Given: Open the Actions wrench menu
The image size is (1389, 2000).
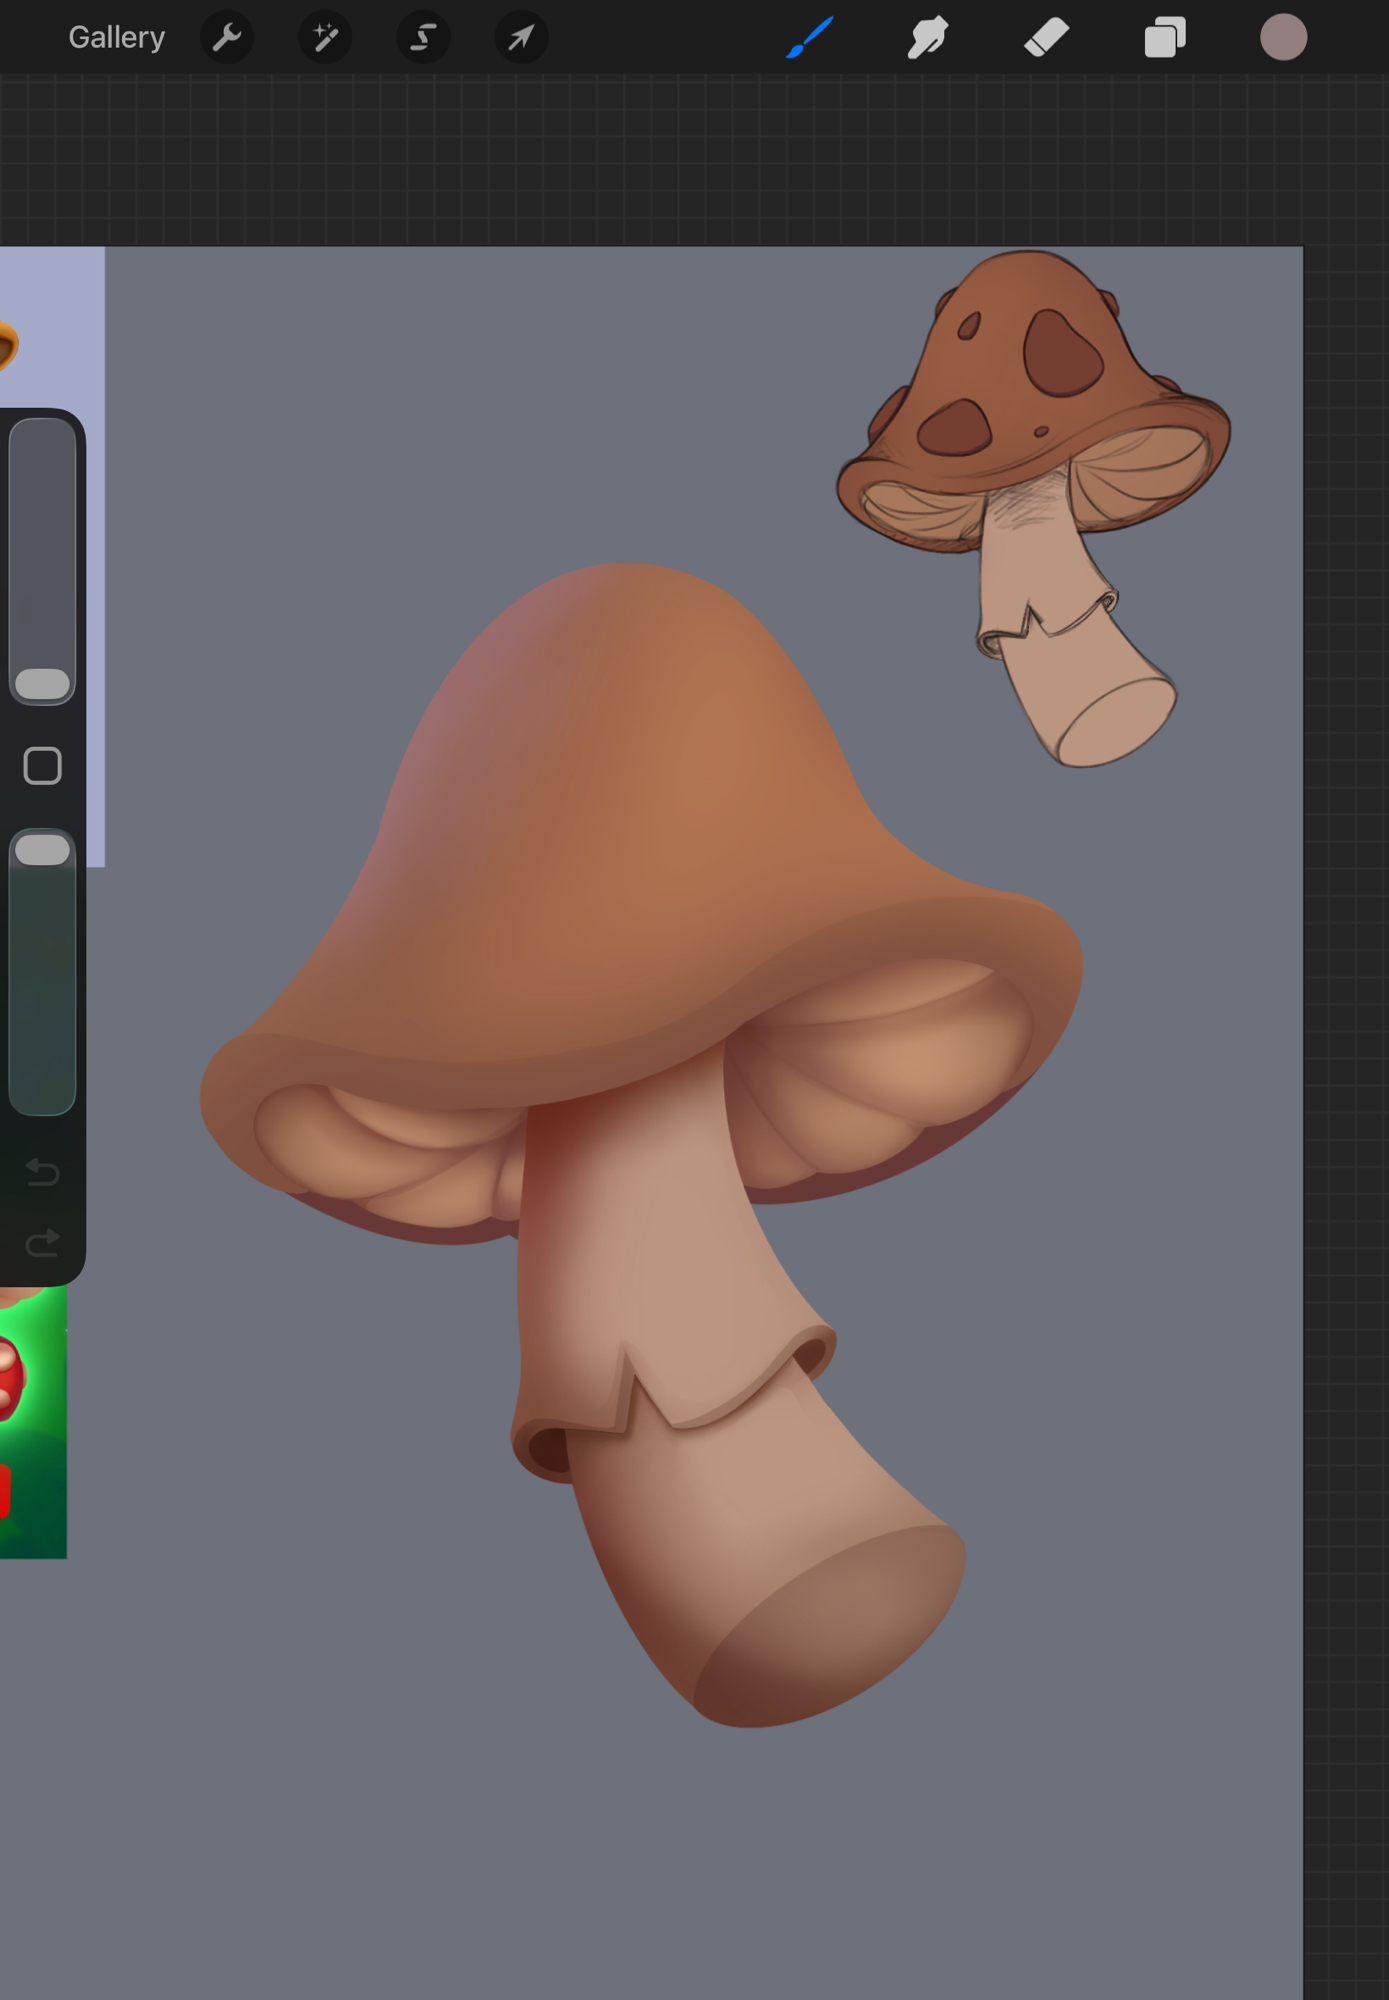Looking at the screenshot, I should 227,38.
